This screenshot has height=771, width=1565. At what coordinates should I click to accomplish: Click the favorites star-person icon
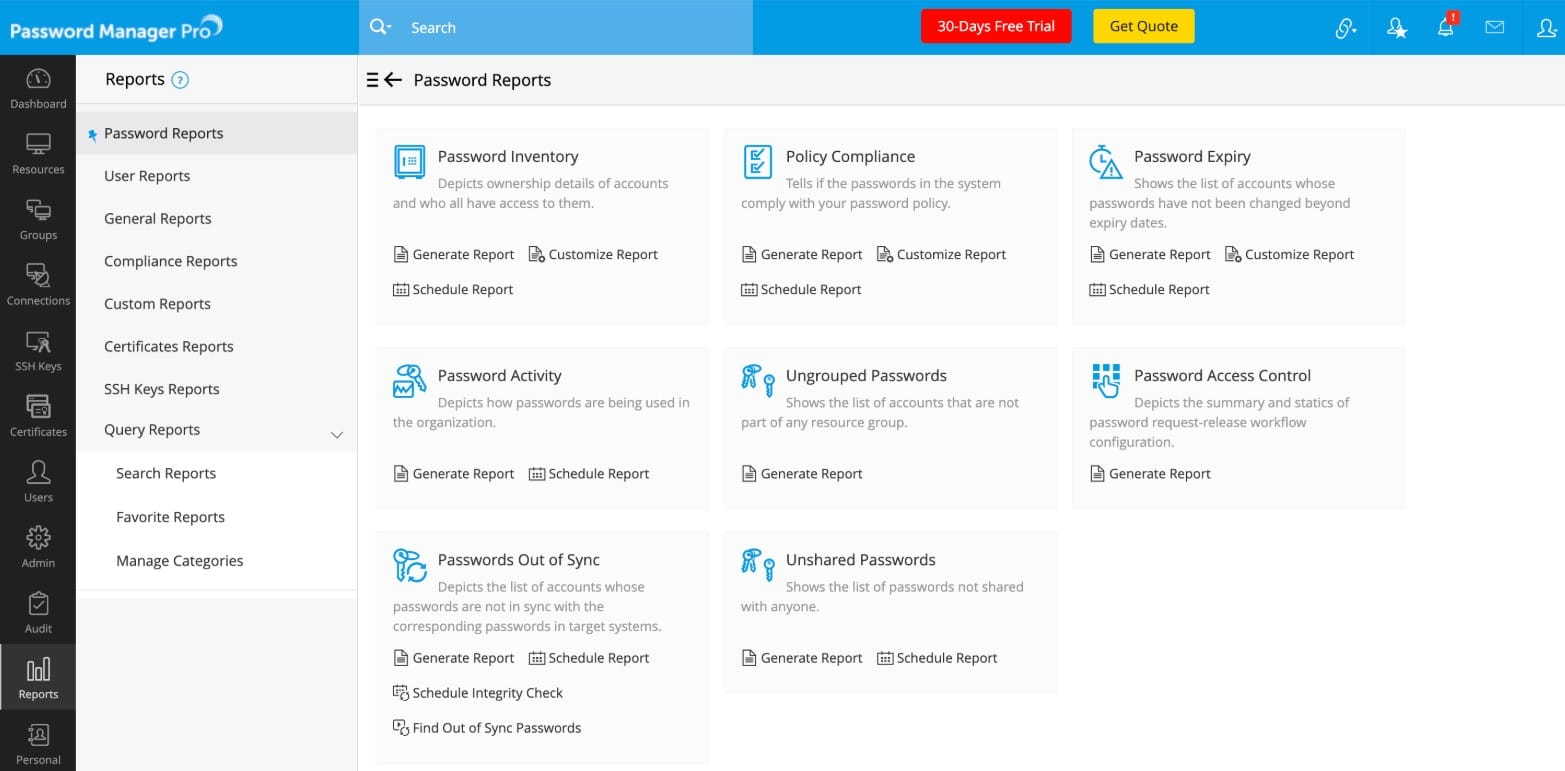pos(1397,28)
